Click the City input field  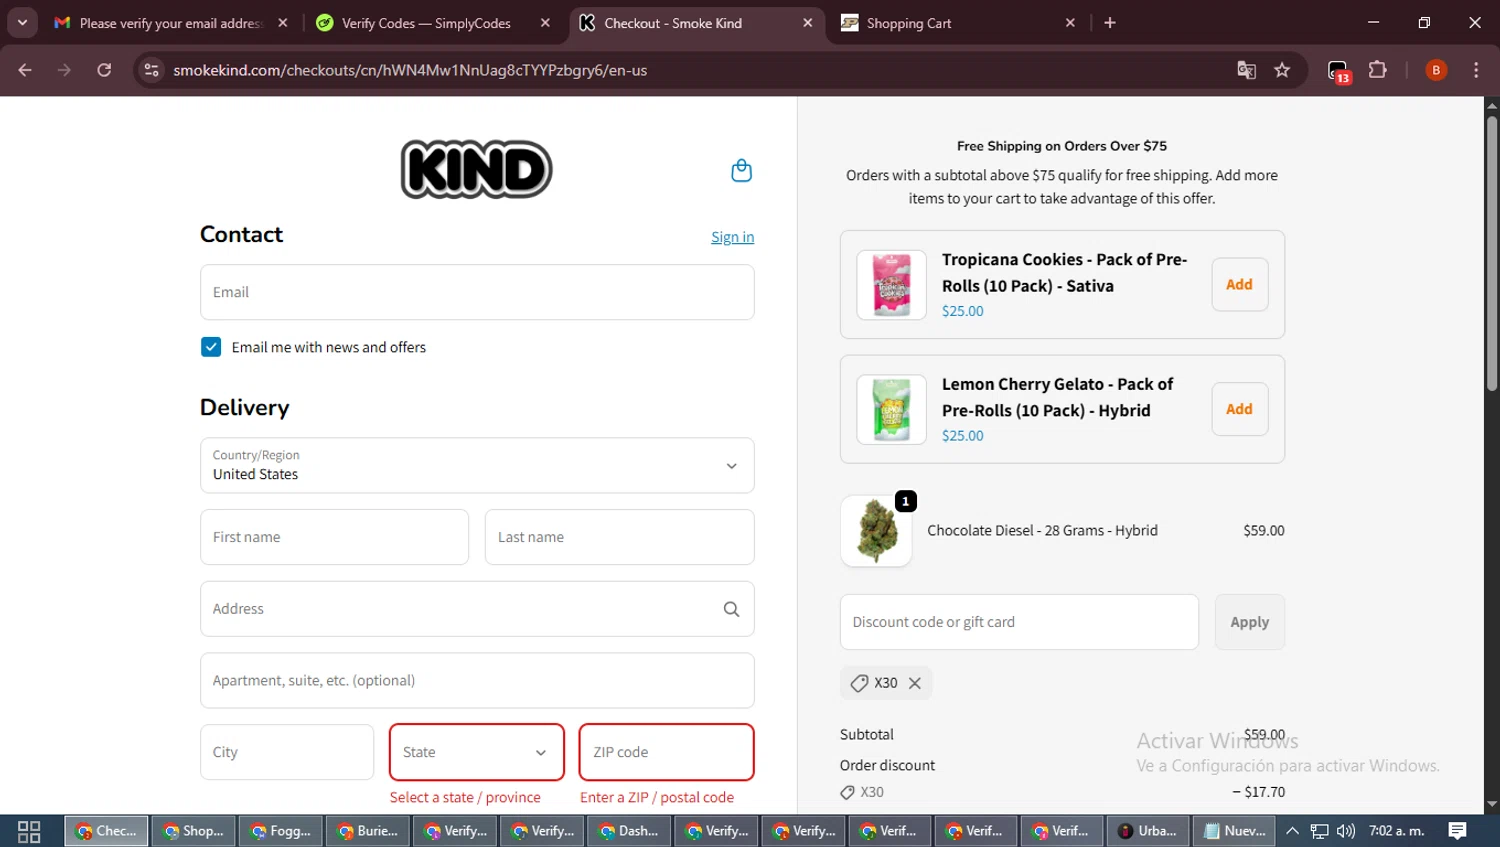(x=287, y=752)
